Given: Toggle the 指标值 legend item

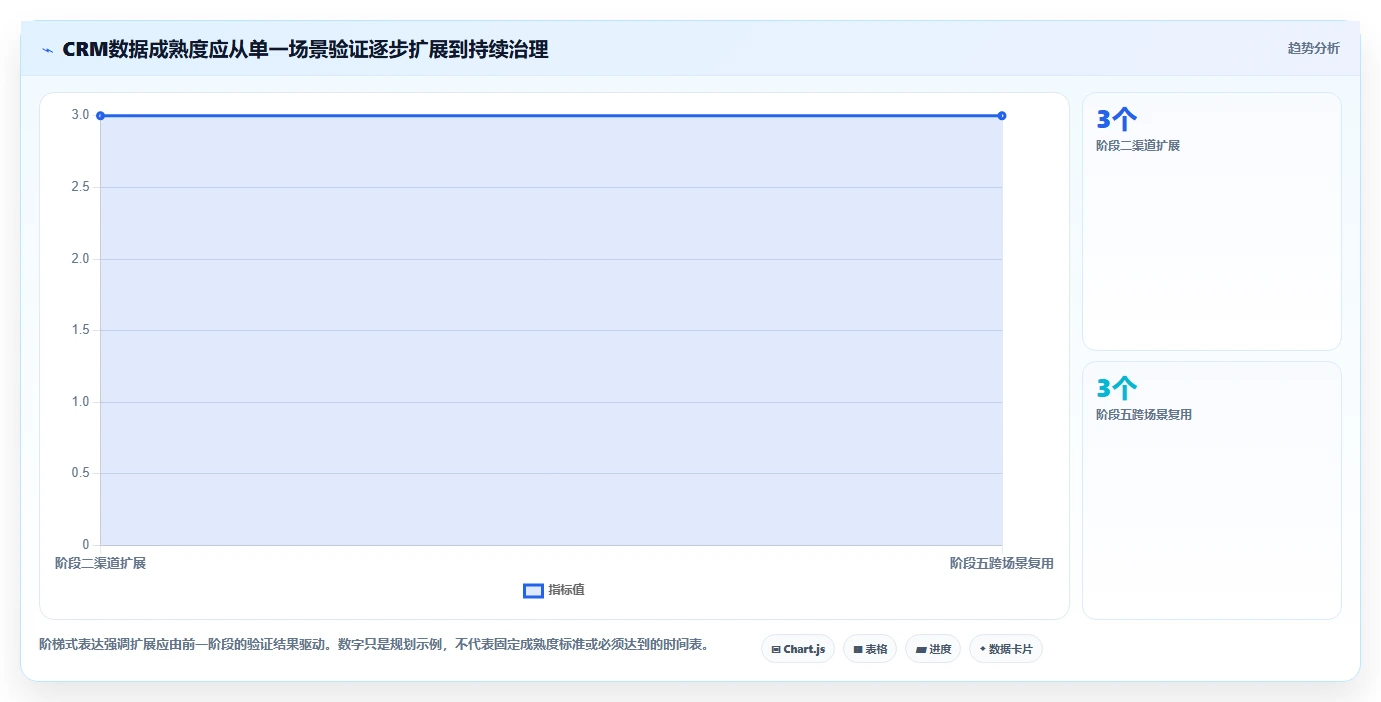Looking at the screenshot, I should (554, 590).
